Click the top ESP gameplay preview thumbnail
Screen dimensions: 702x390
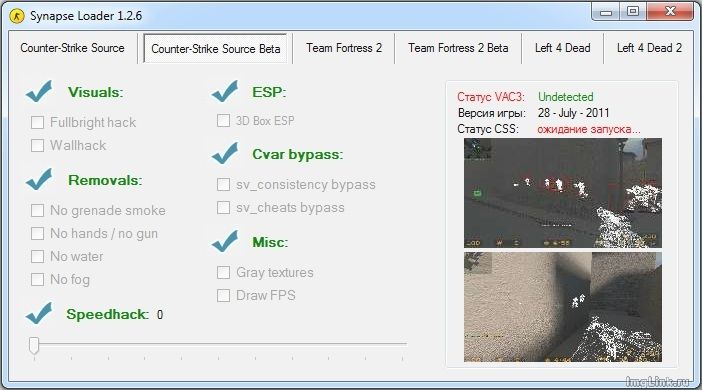pyautogui.click(x=563, y=193)
